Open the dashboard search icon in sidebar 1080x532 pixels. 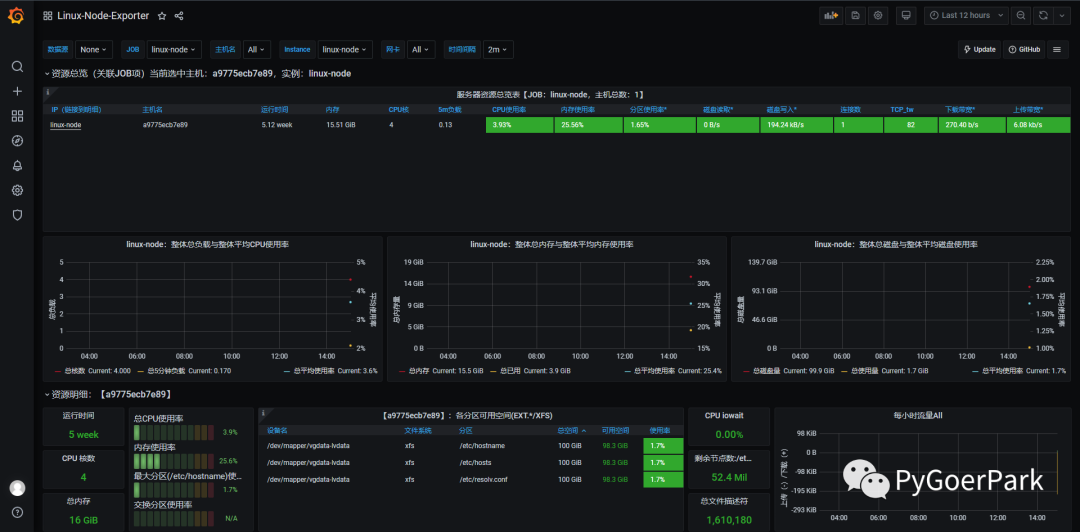(17, 66)
